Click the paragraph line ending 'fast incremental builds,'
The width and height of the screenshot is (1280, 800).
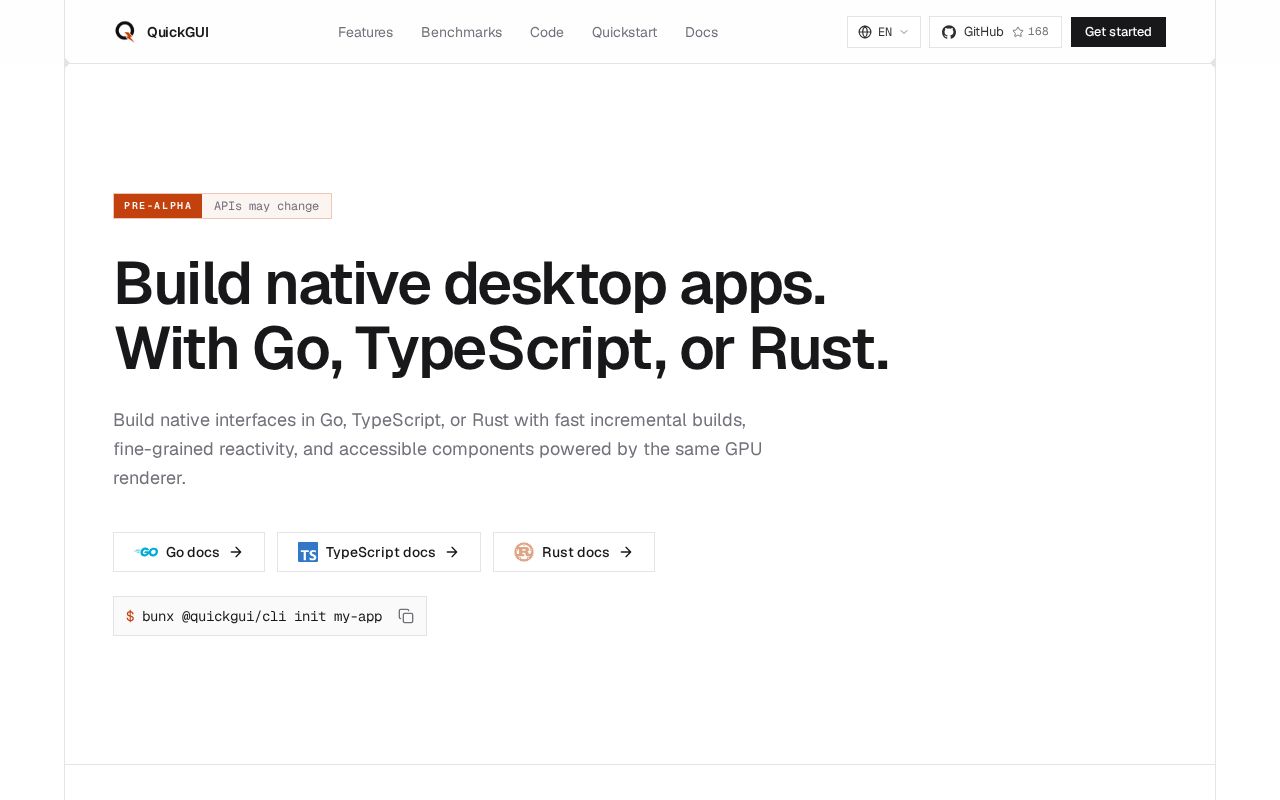430,420
